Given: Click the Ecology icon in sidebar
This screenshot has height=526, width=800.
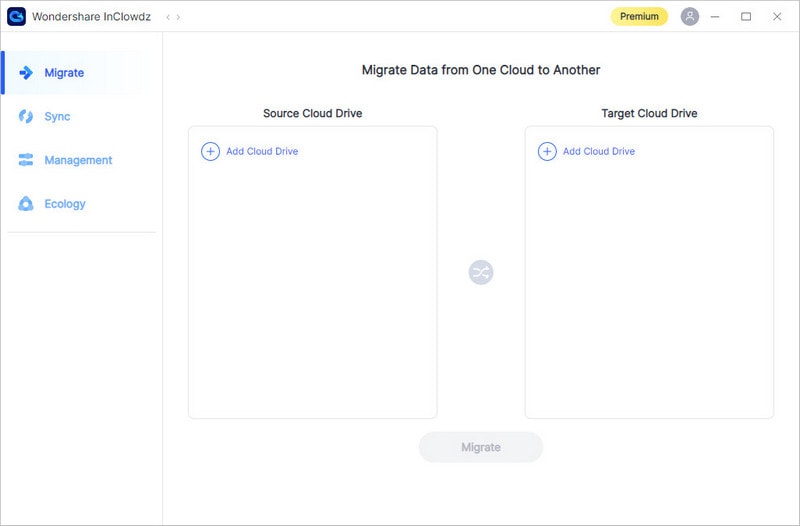Looking at the screenshot, I should coord(26,204).
